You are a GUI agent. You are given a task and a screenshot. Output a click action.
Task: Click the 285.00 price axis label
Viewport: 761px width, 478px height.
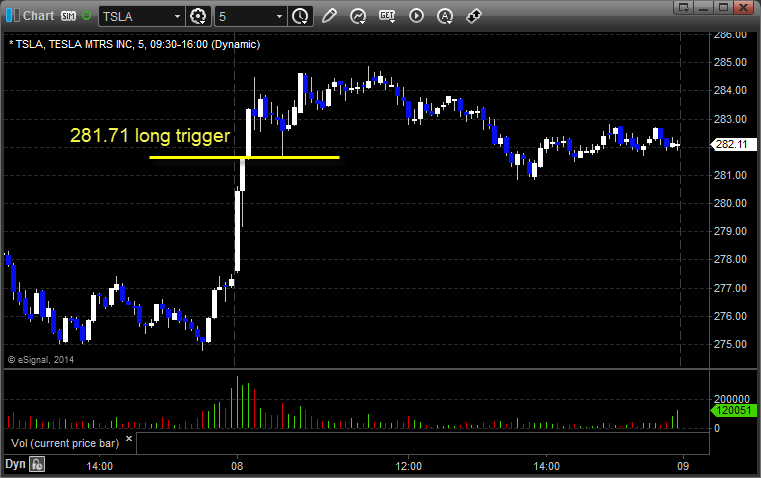730,62
